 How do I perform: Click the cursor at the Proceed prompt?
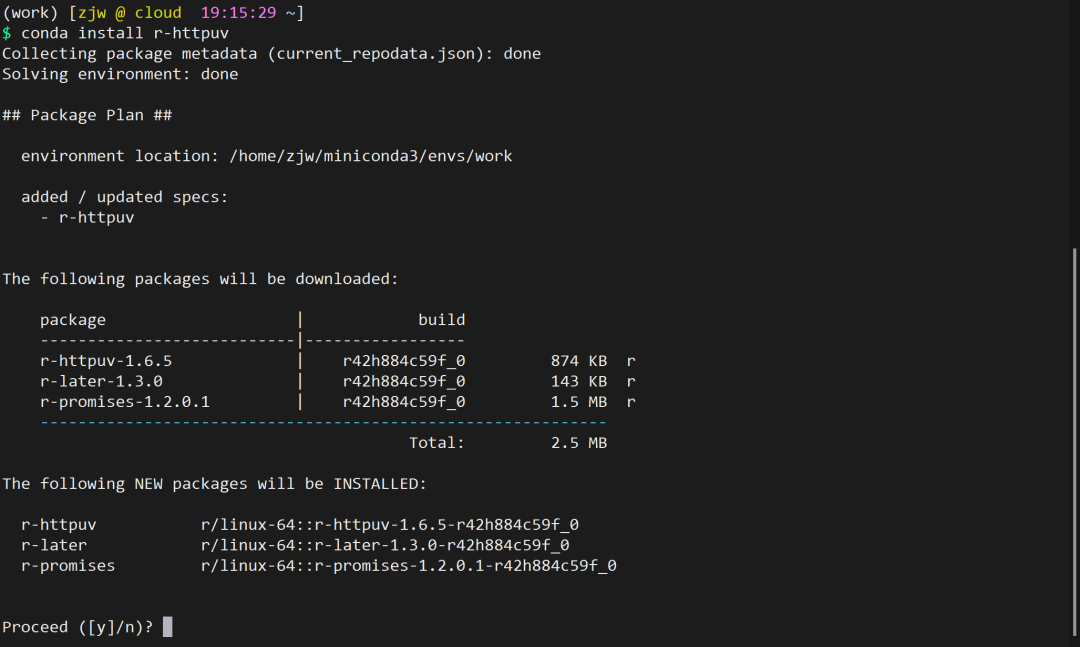(x=167, y=627)
